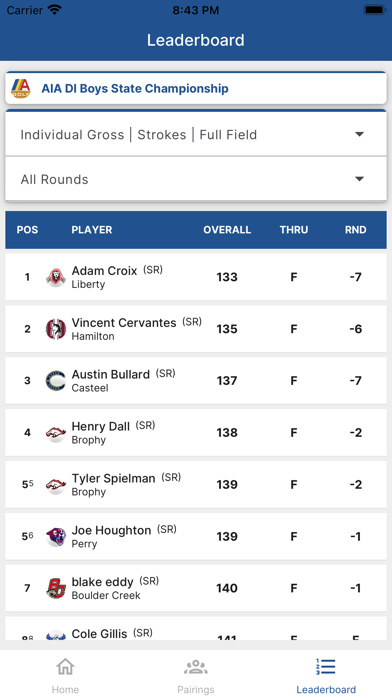Open the Pairings people icon
This screenshot has height=696, width=392.
pyautogui.click(x=196, y=667)
